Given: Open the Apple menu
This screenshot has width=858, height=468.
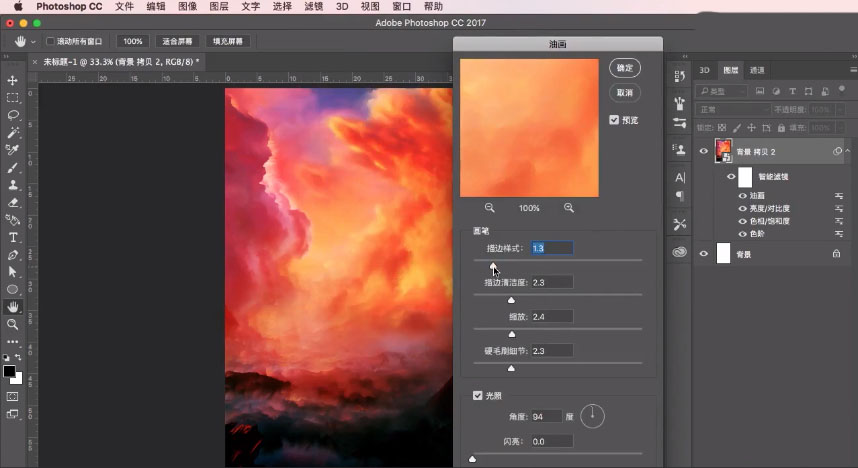Looking at the screenshot, I should pyautogui.click(x=18, y=7).
